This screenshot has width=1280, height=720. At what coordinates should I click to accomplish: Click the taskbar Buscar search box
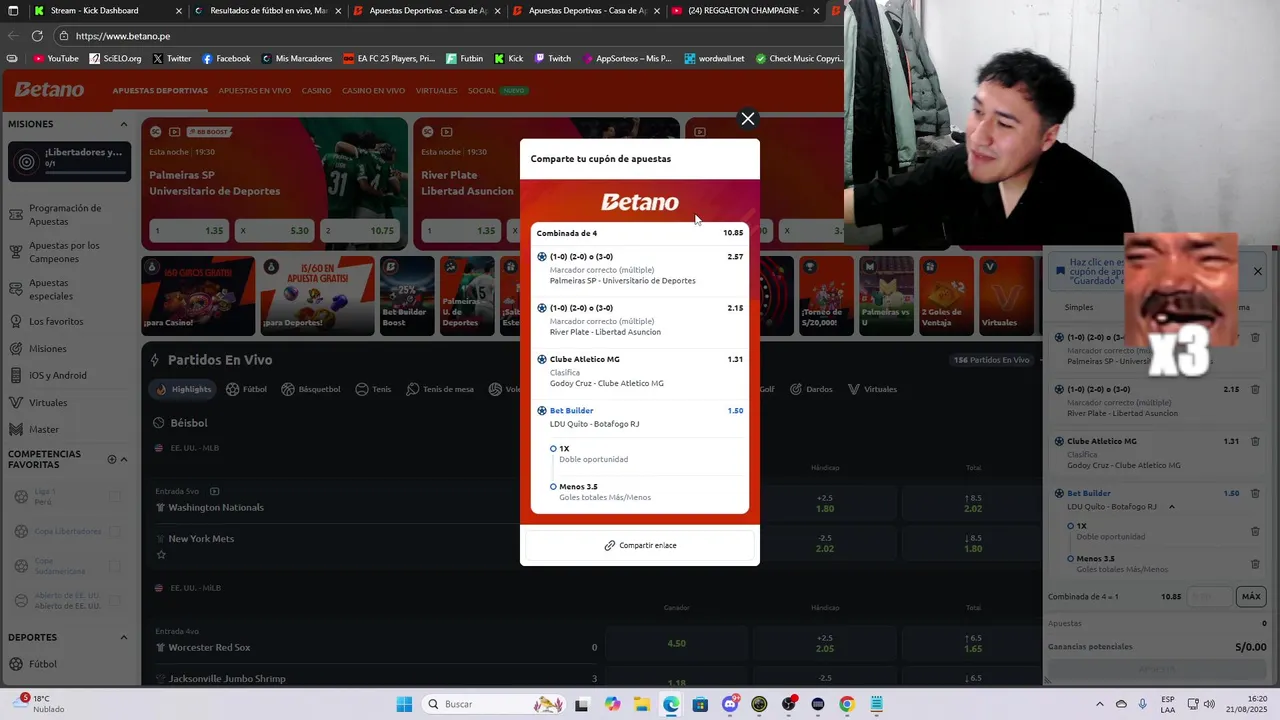pos(494,704)
